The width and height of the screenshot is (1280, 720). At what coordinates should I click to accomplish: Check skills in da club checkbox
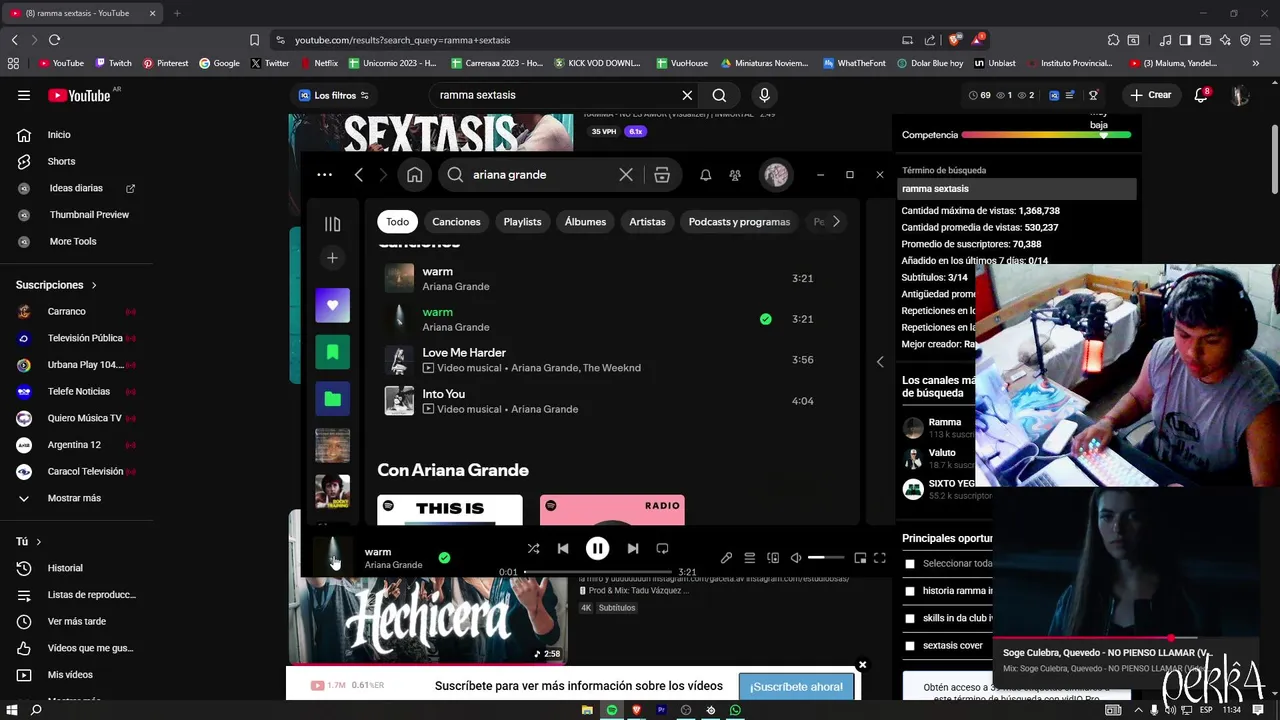[909, 618]
